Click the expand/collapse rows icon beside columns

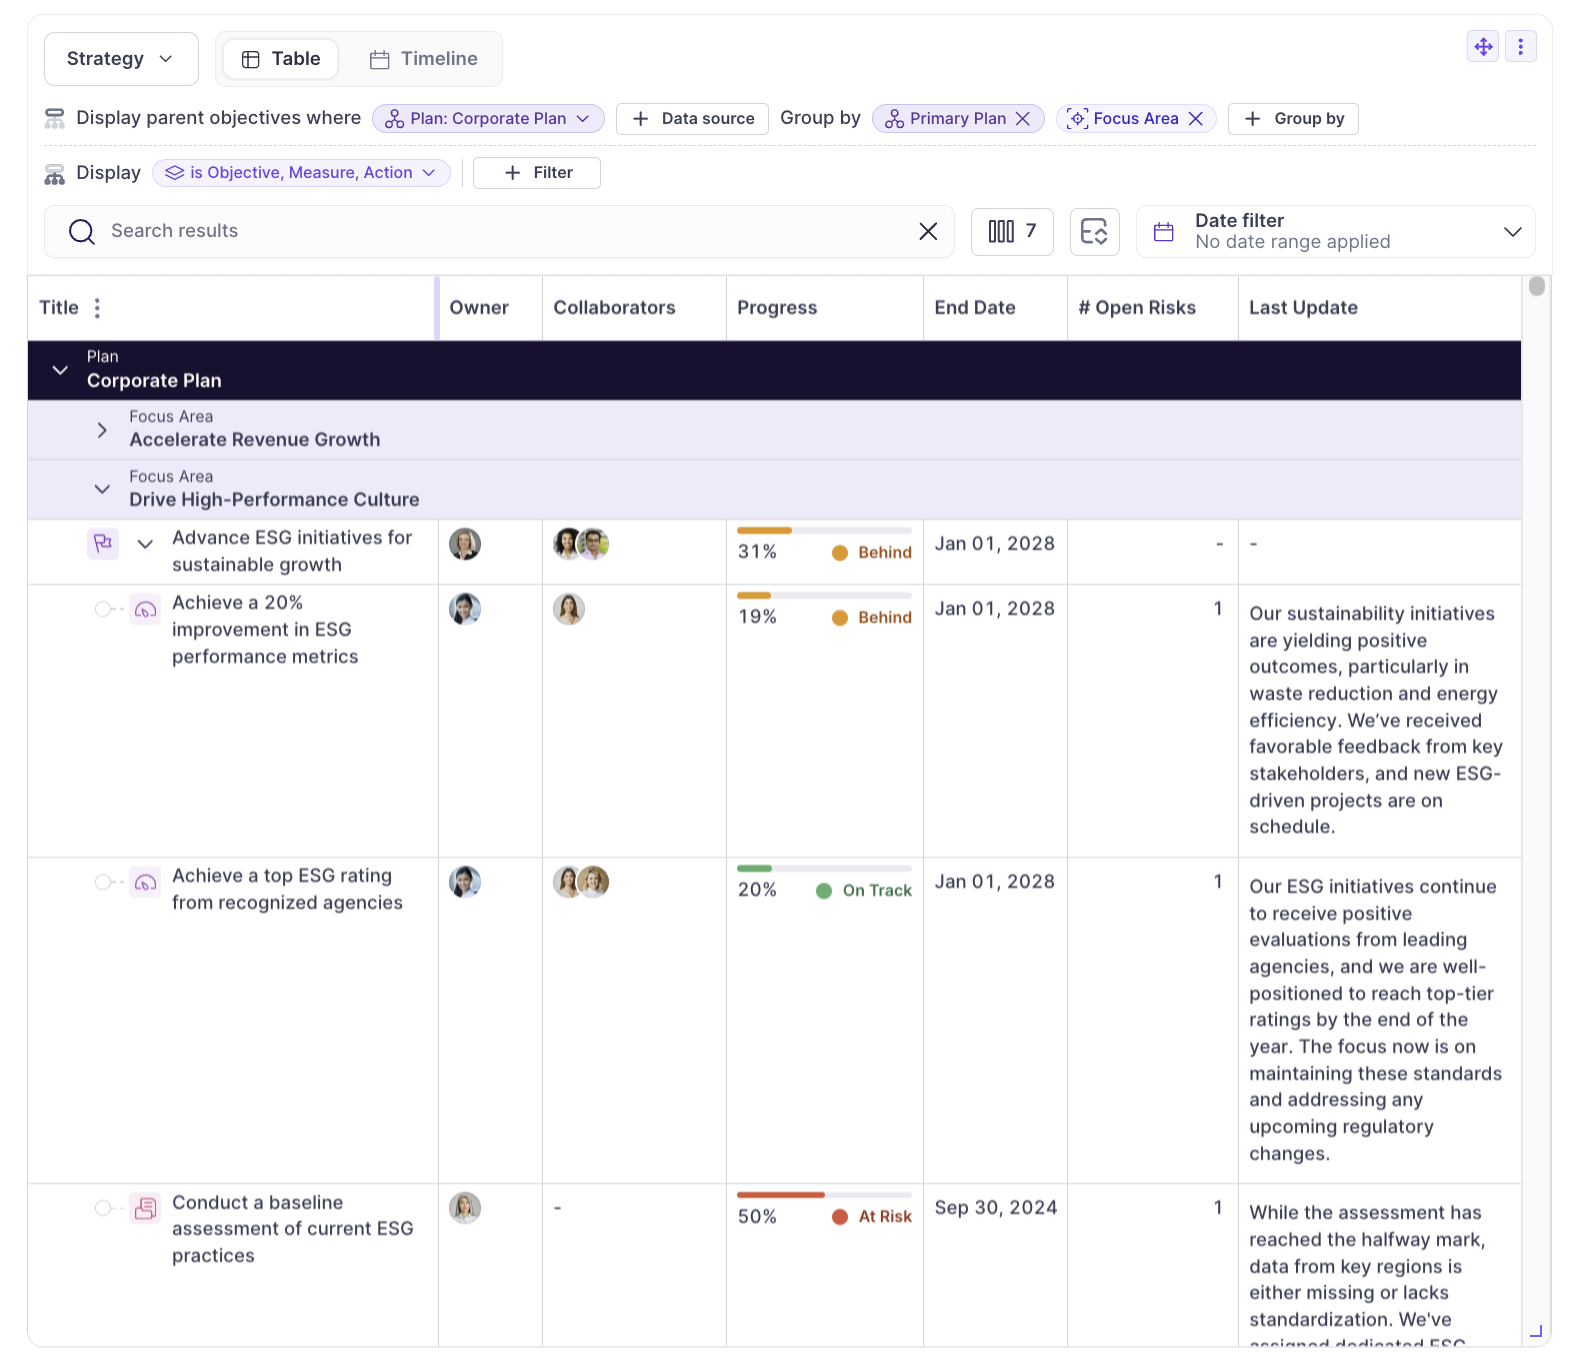click(1094, 232)
